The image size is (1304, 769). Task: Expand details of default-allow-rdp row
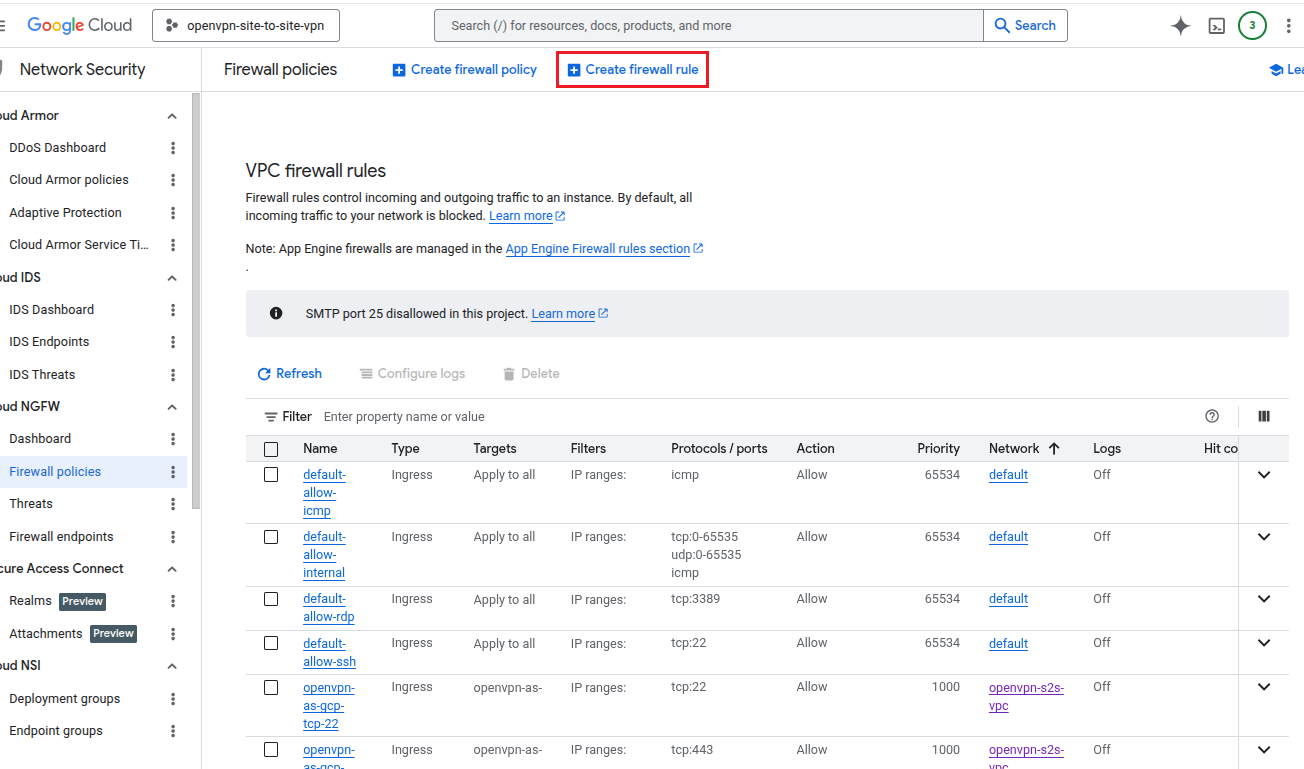[x=1264, y=599]
